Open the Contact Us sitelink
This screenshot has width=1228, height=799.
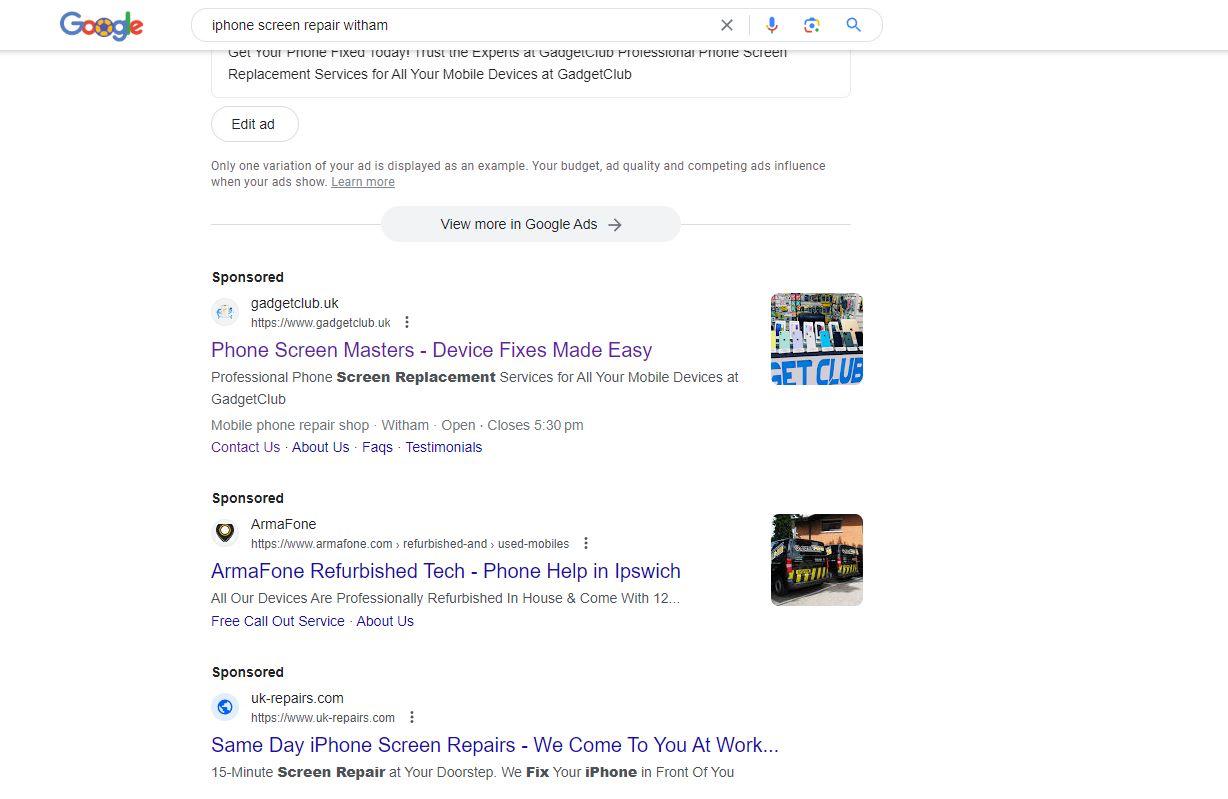point(246,447)
